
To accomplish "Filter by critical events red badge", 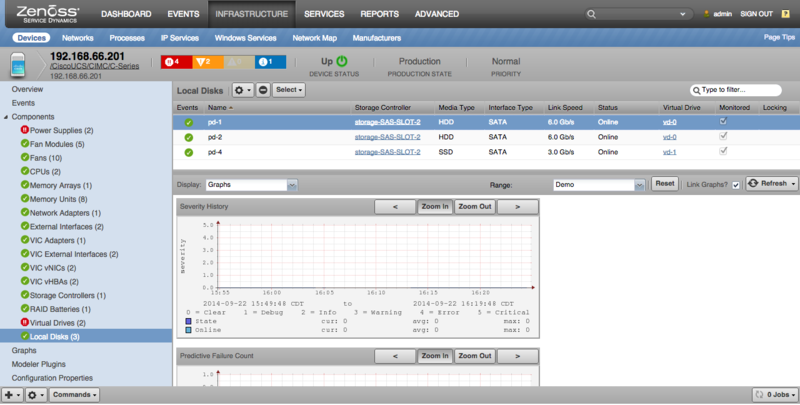I will click(177, 62).
